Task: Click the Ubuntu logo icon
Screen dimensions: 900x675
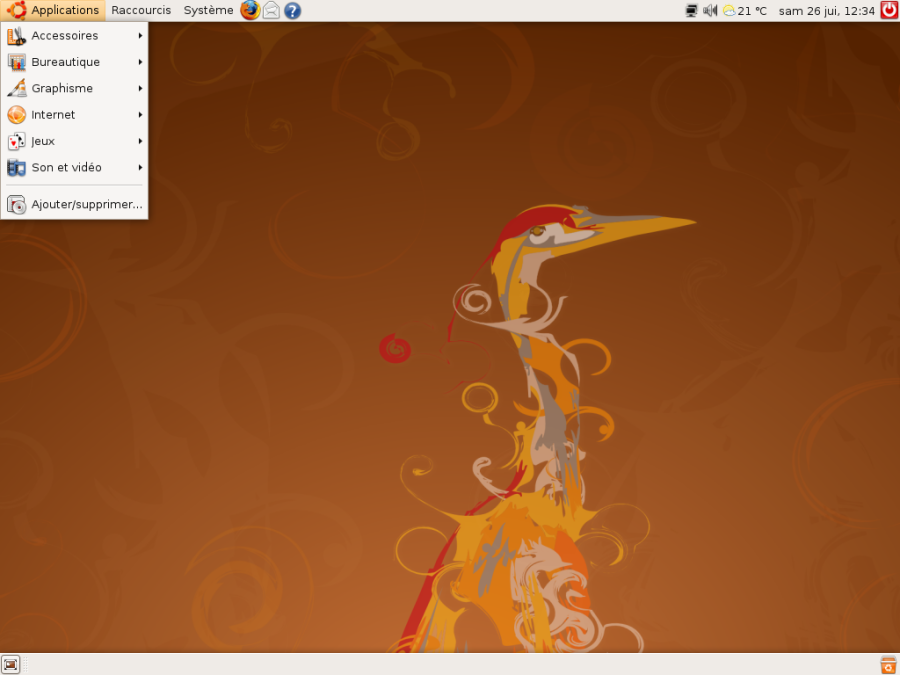Action: 16,10
